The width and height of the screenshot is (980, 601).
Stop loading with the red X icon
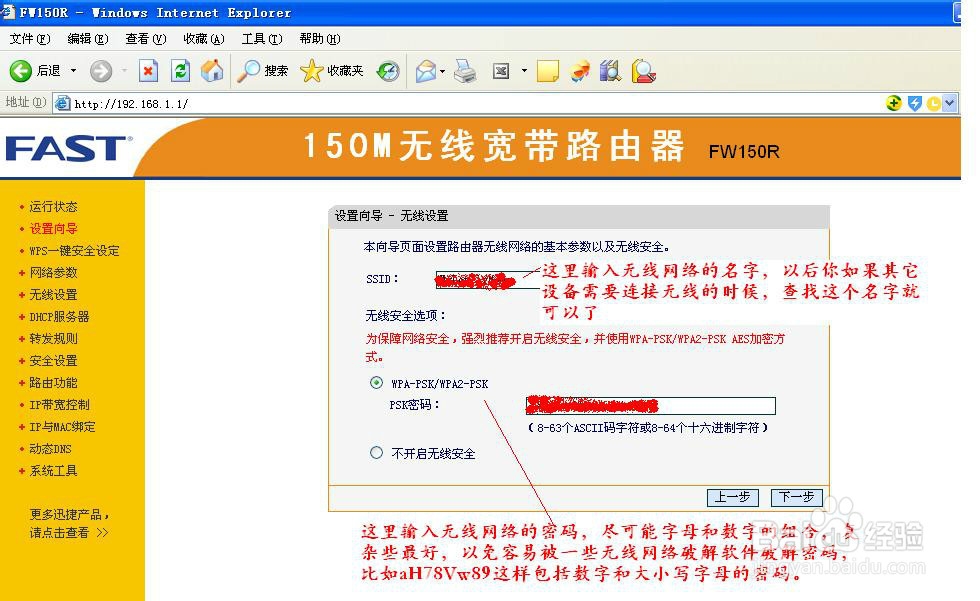pos(148,71)
